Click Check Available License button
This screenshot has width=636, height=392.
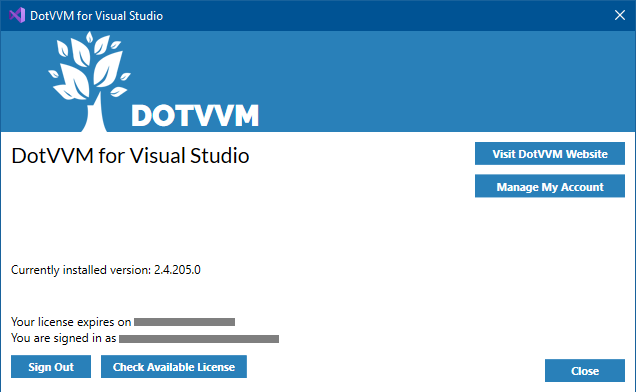tap(174, 367)
